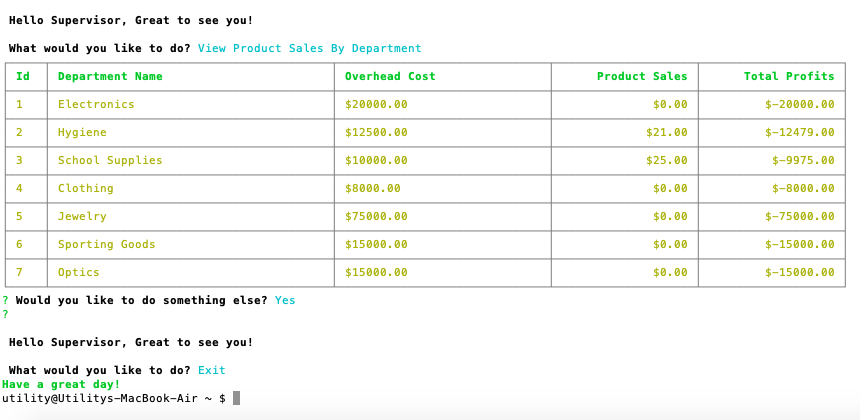Click the Total Profits column header
This screenshot has width=860, height=420.
click(x=788, y=76)
